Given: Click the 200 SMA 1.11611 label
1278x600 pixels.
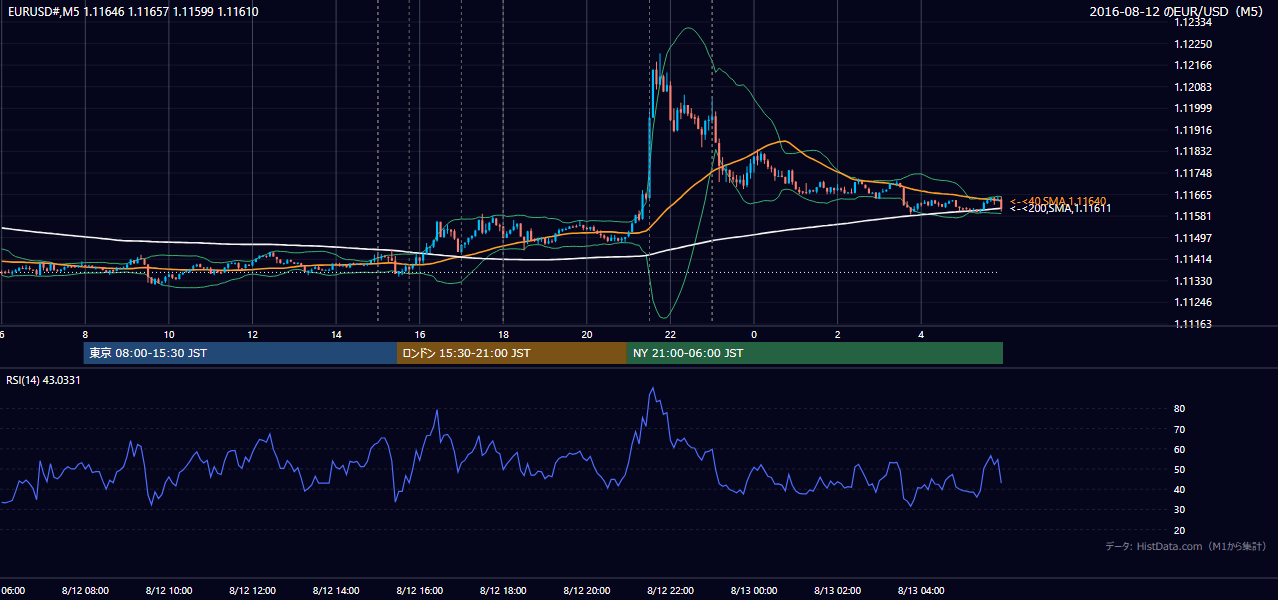Looking at the screenshot, I should (1060, 209).
